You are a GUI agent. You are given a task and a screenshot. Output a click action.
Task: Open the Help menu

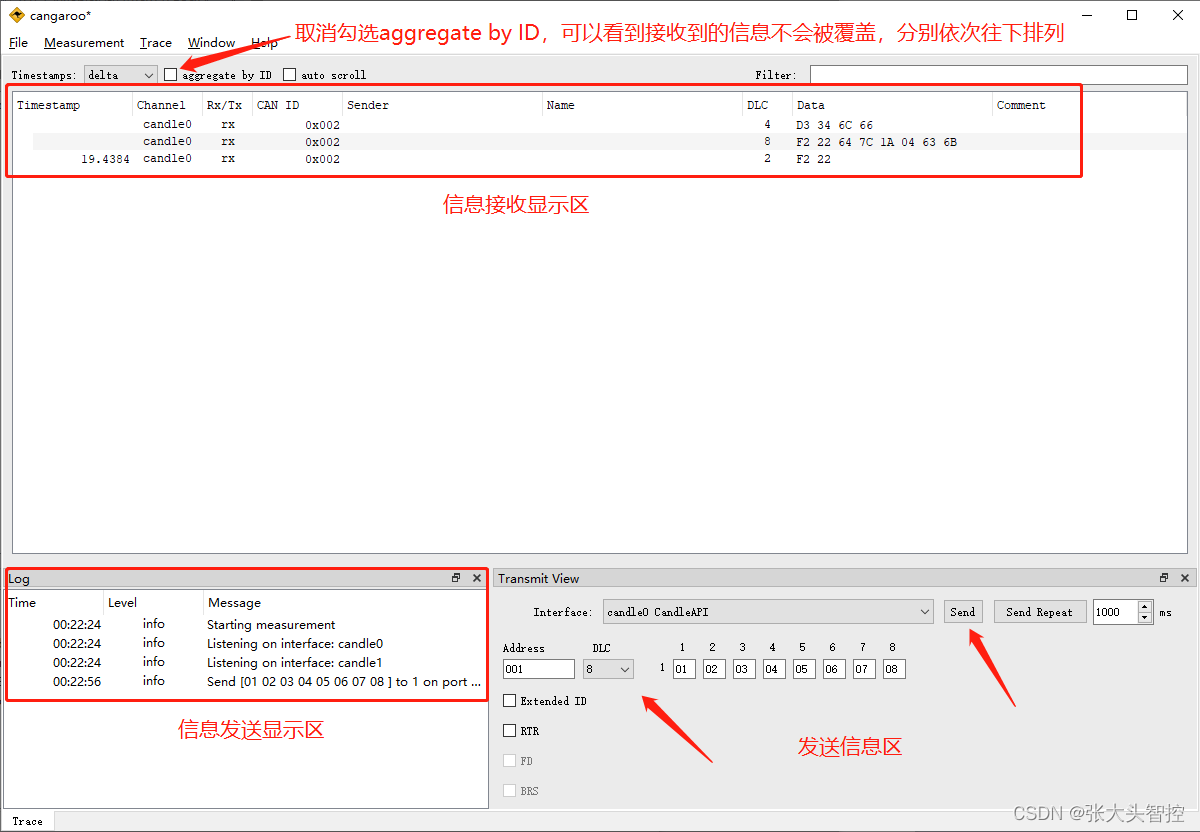[x=264, y=42]
